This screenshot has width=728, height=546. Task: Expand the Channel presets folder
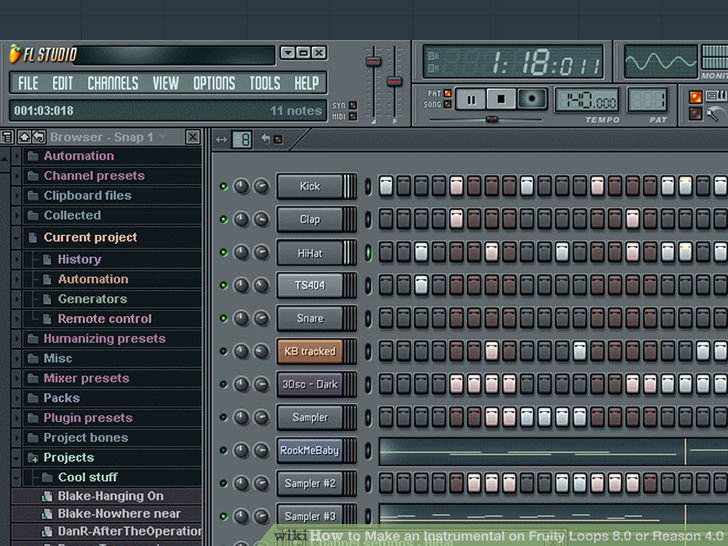click(x=16, y=176)
